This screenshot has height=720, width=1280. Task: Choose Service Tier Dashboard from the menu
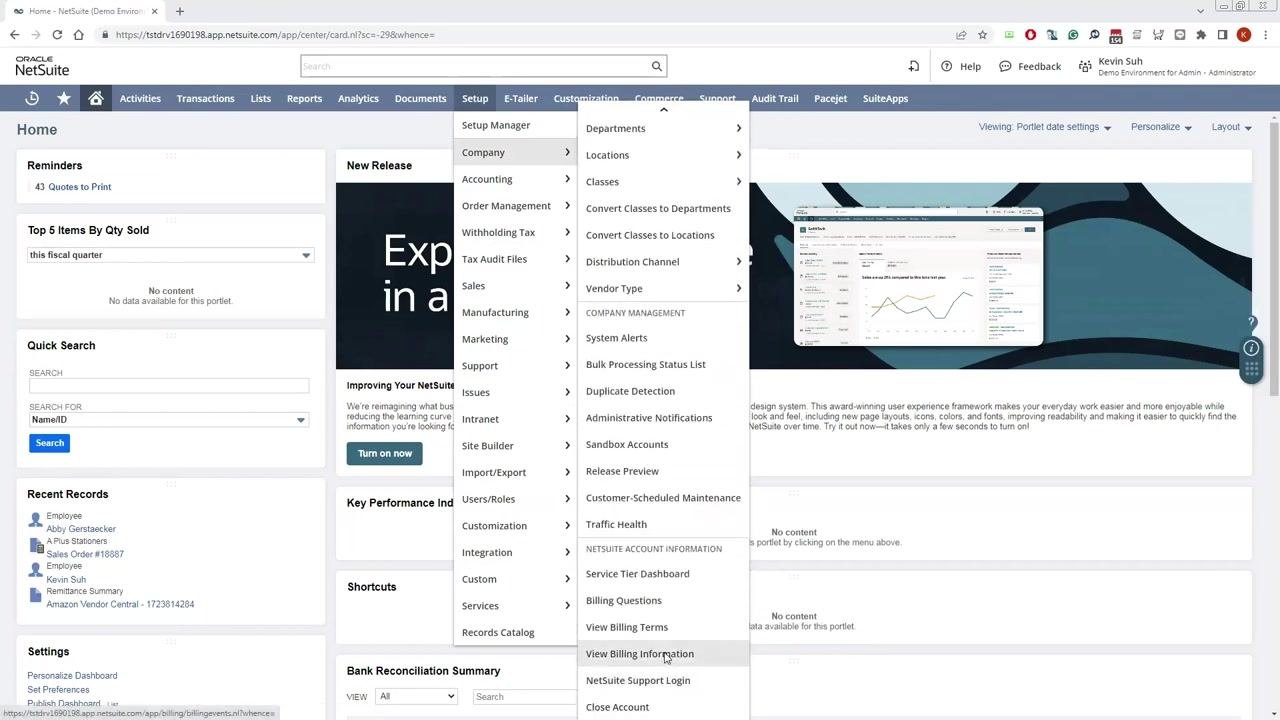tap(663, 574)
